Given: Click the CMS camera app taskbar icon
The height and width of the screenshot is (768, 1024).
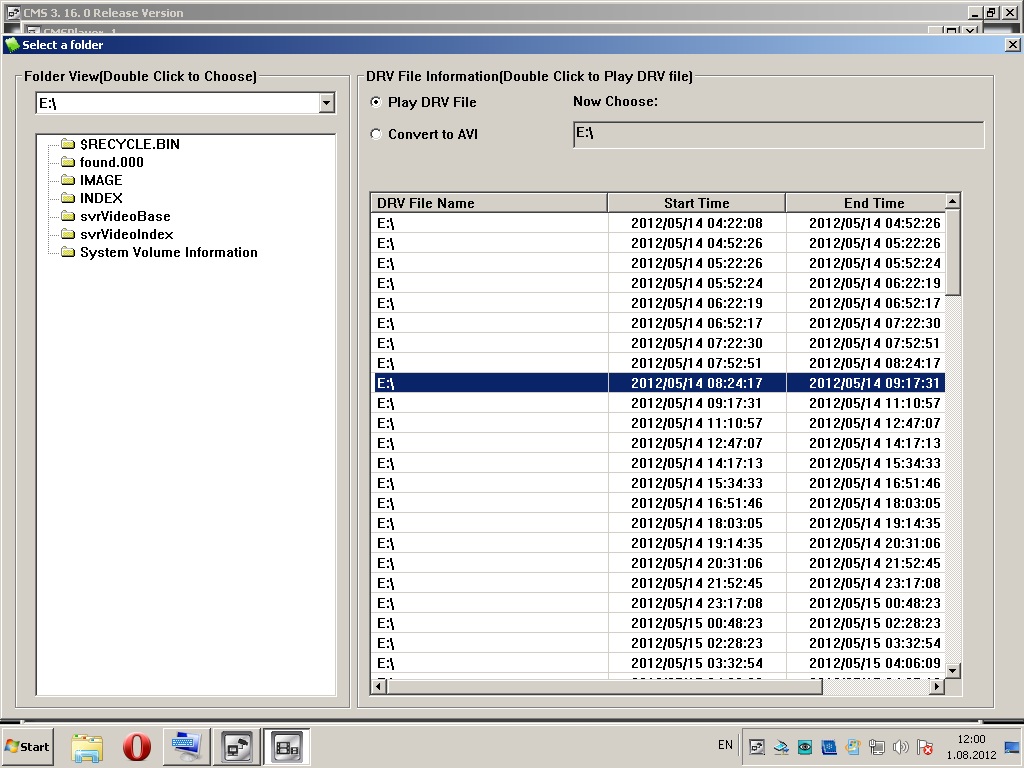Looking at the screenshot, I should 237,746.
